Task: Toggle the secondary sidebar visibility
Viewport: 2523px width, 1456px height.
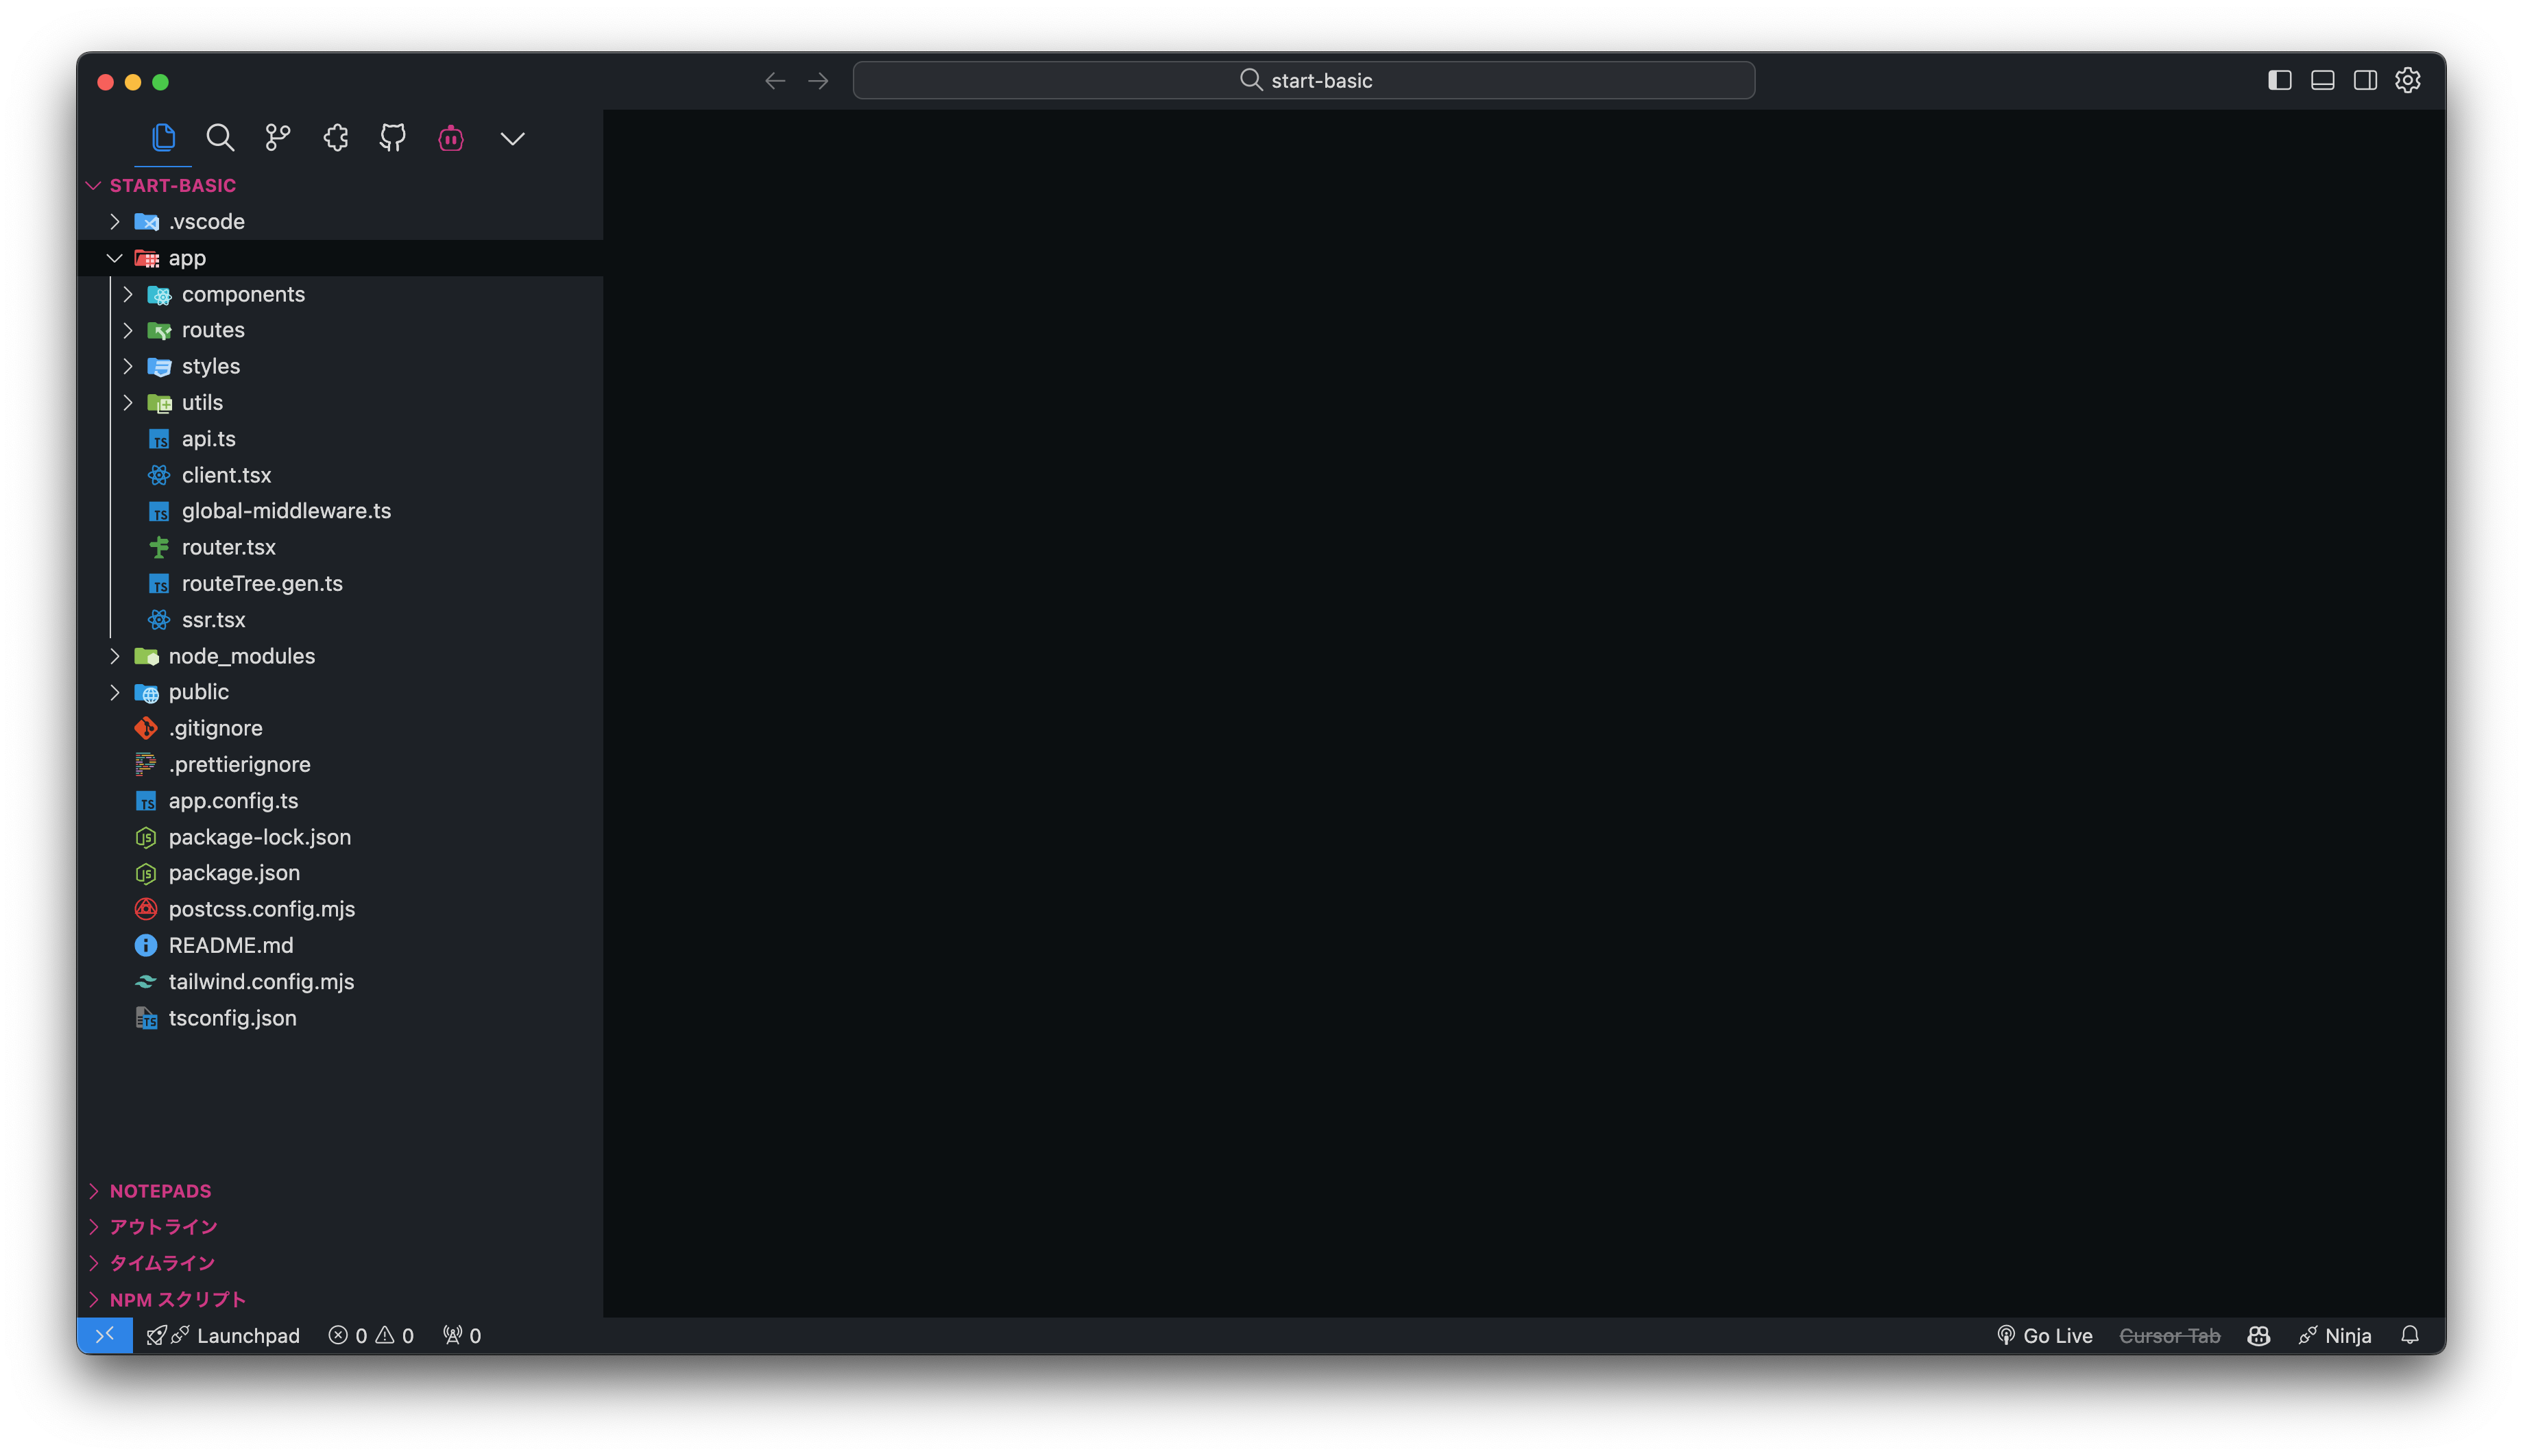Action: tap(2365, 80)
